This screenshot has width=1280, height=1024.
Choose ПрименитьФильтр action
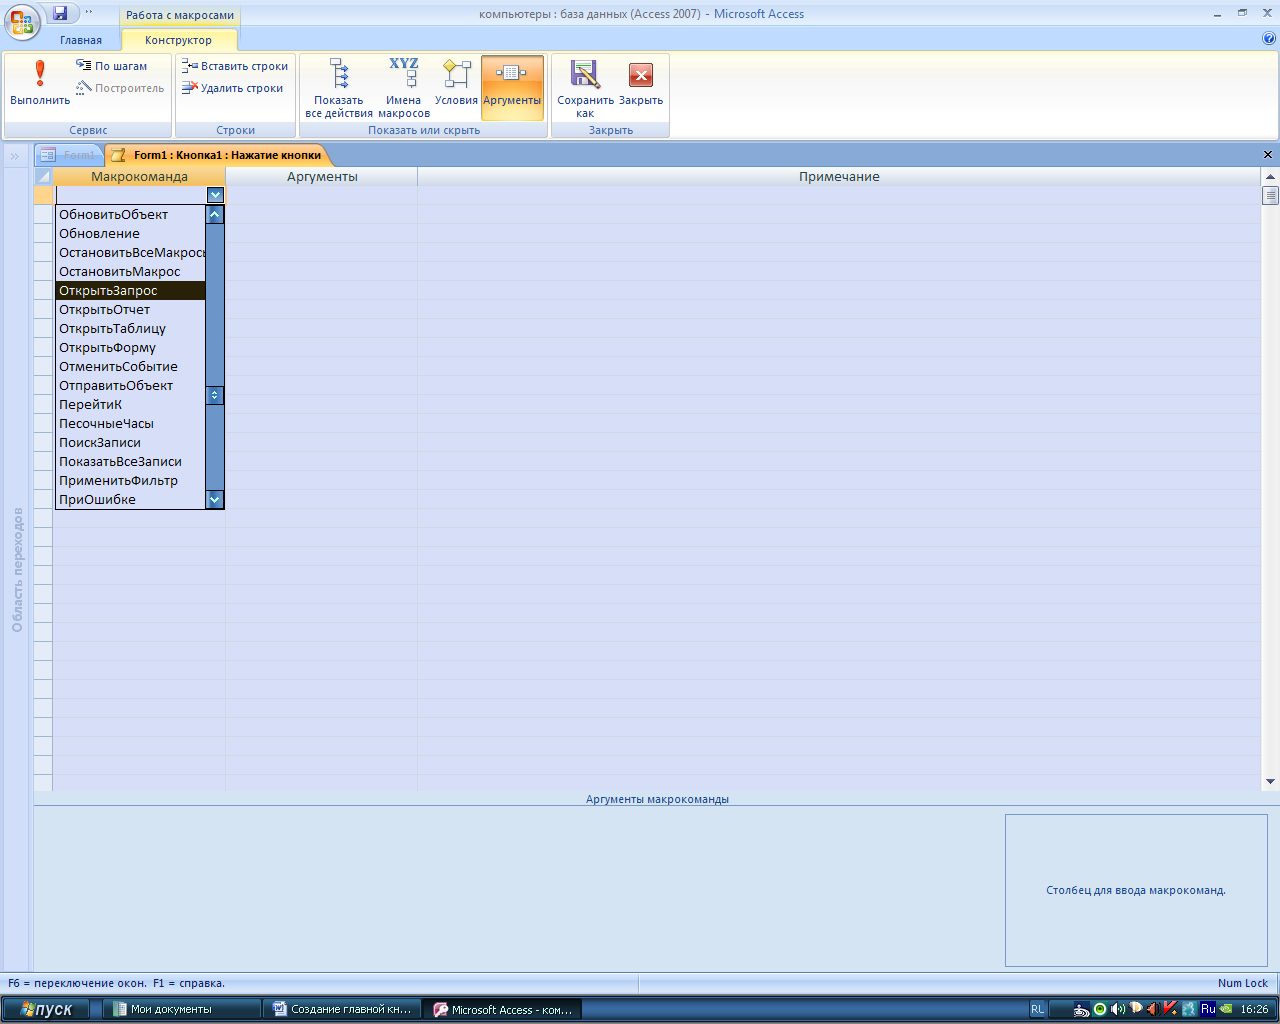(130, 480)
